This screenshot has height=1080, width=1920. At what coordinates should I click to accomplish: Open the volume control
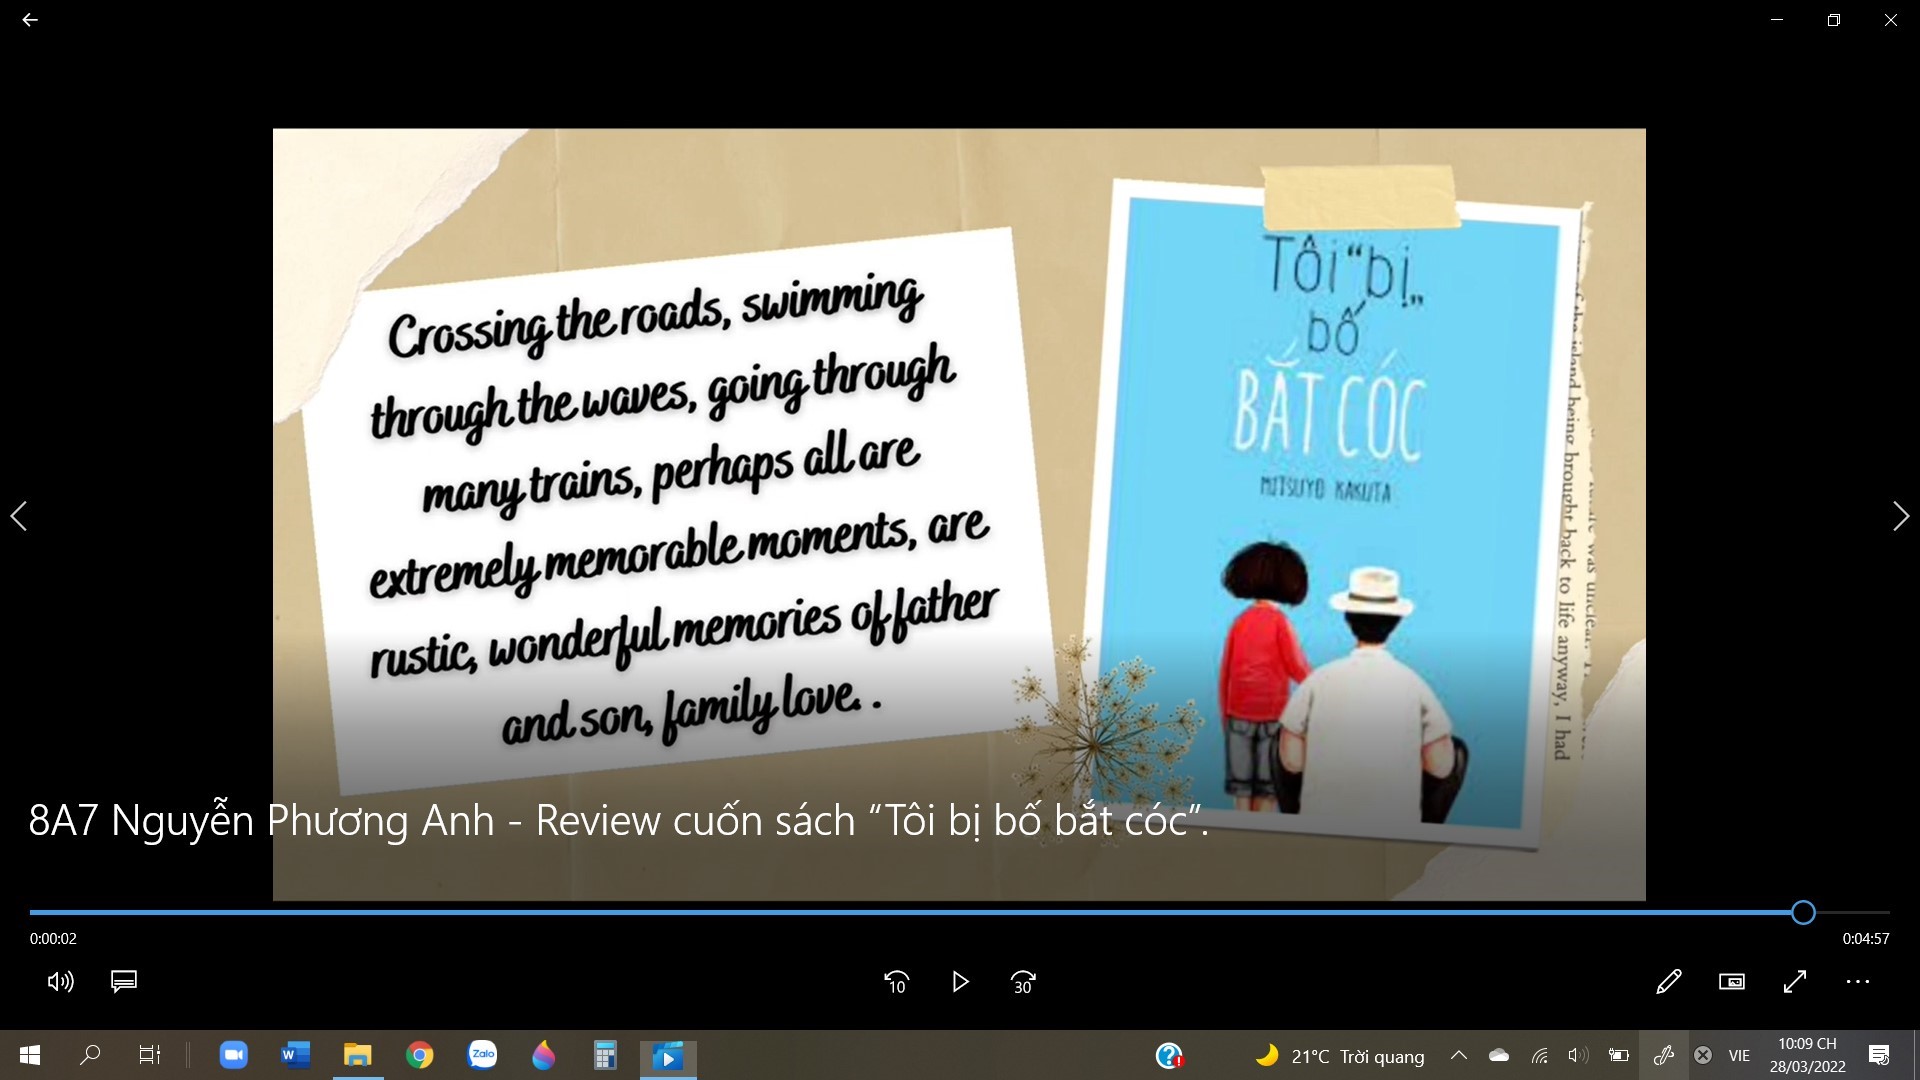point(60,982)
